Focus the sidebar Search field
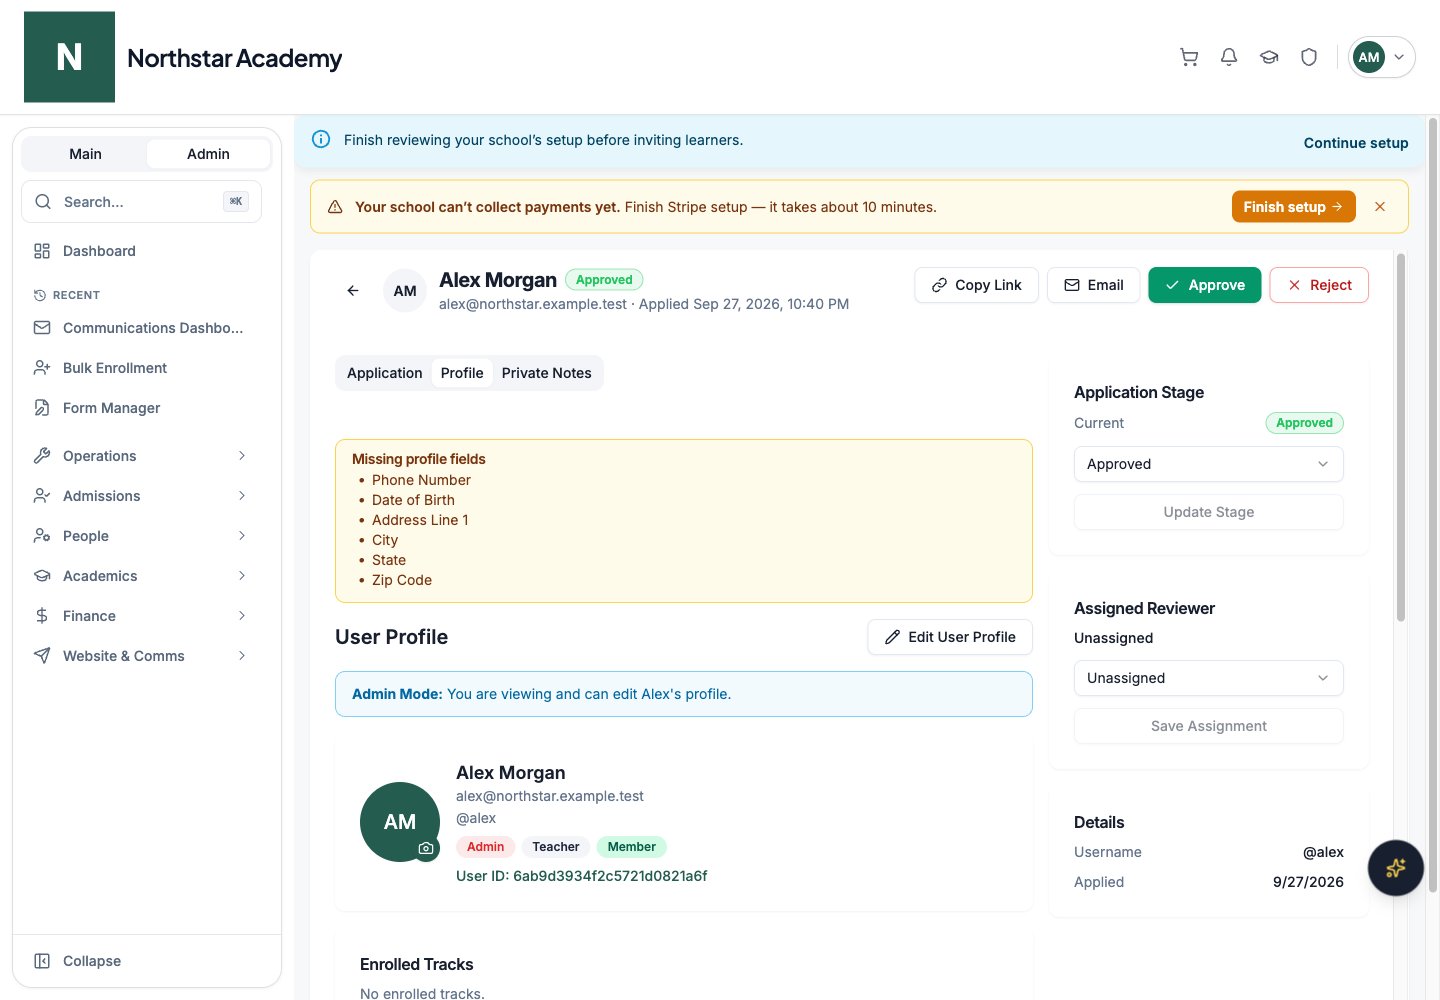 coord(141,202)
